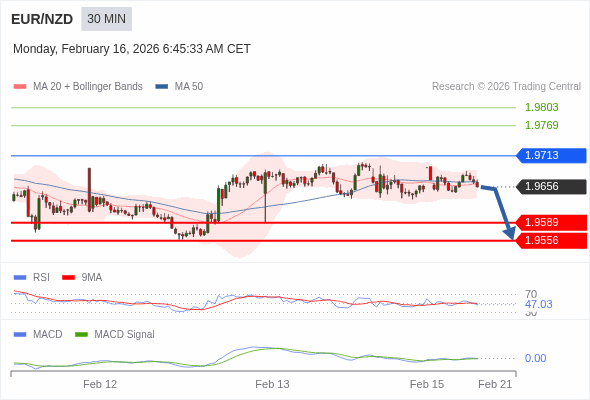Click the red 1.9589 support tag
This screenshot has height=400, width=590.
tap(551, 222)
